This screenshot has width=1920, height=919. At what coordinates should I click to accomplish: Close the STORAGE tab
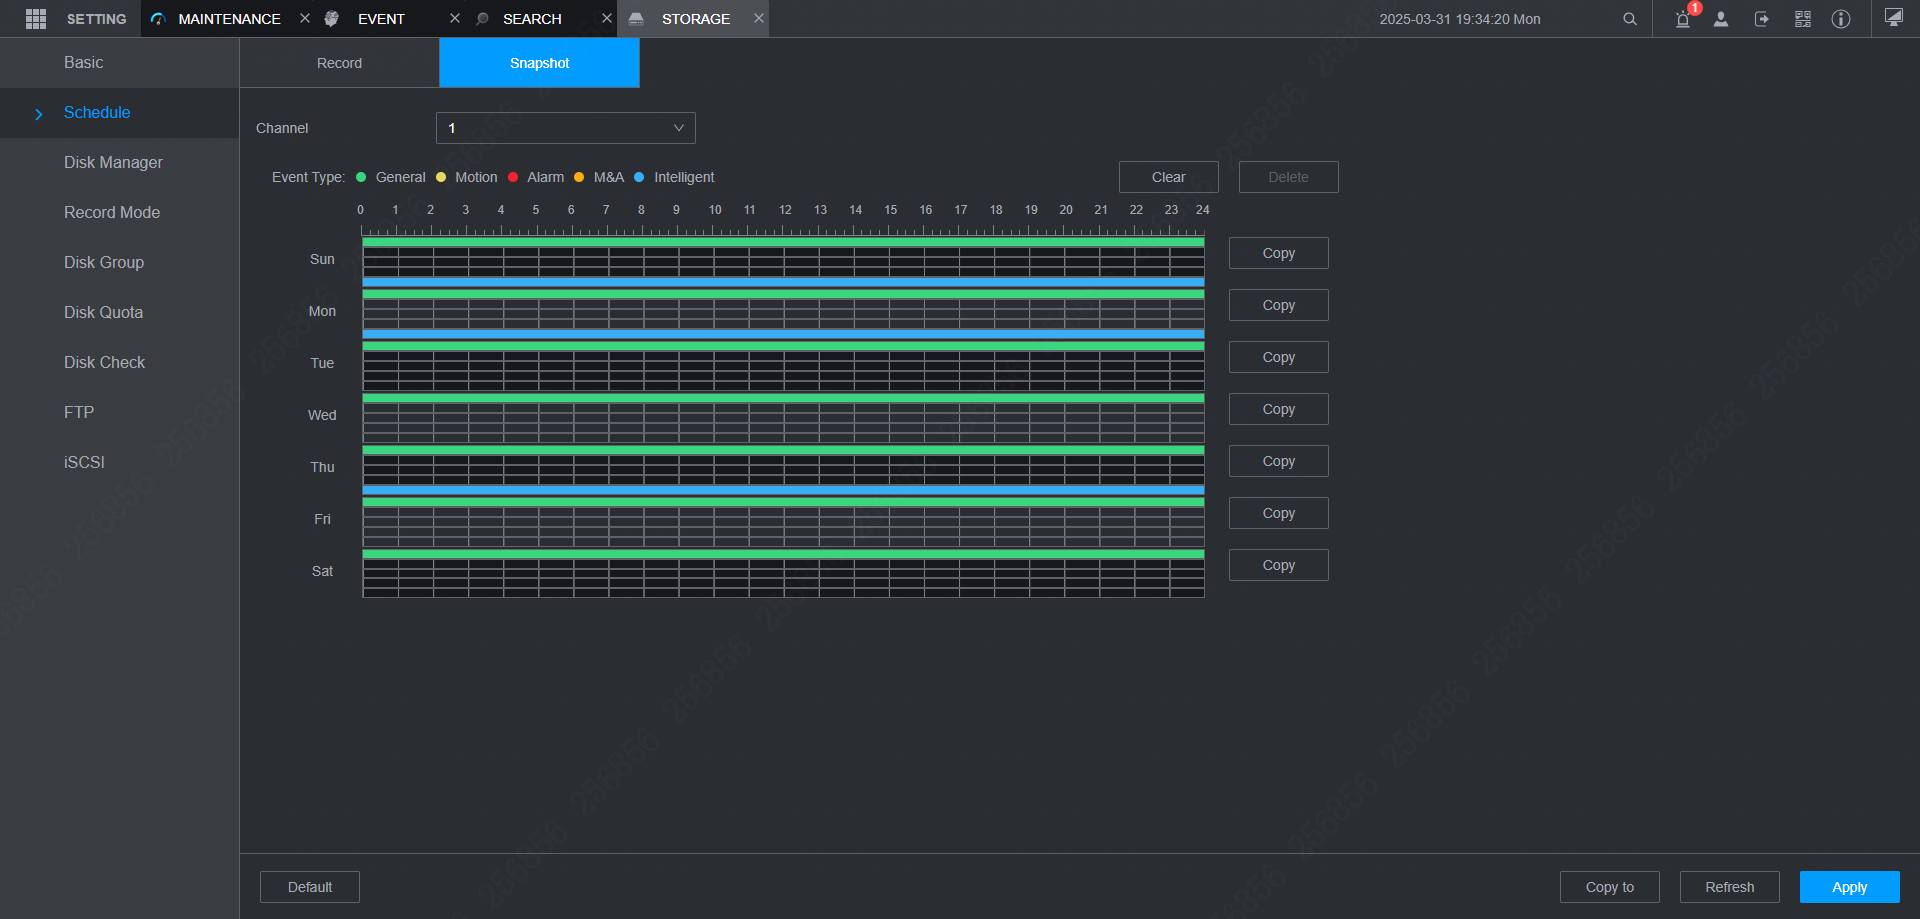pyautogui.click(x=759, y=18)
